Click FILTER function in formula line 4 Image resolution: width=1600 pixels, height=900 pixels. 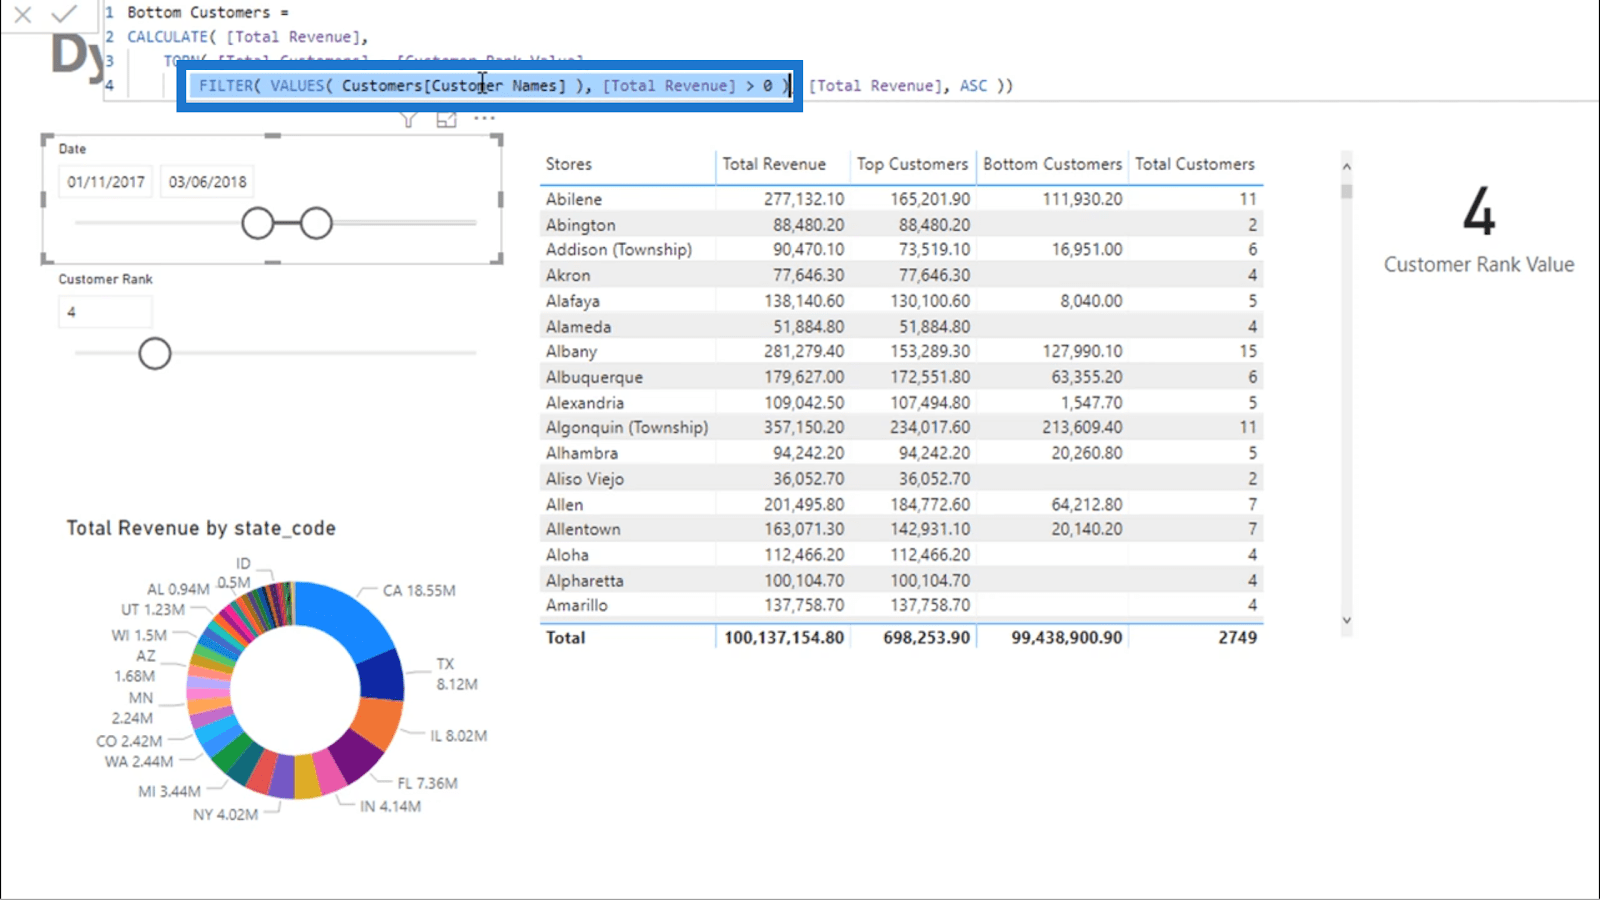(225, 86)
